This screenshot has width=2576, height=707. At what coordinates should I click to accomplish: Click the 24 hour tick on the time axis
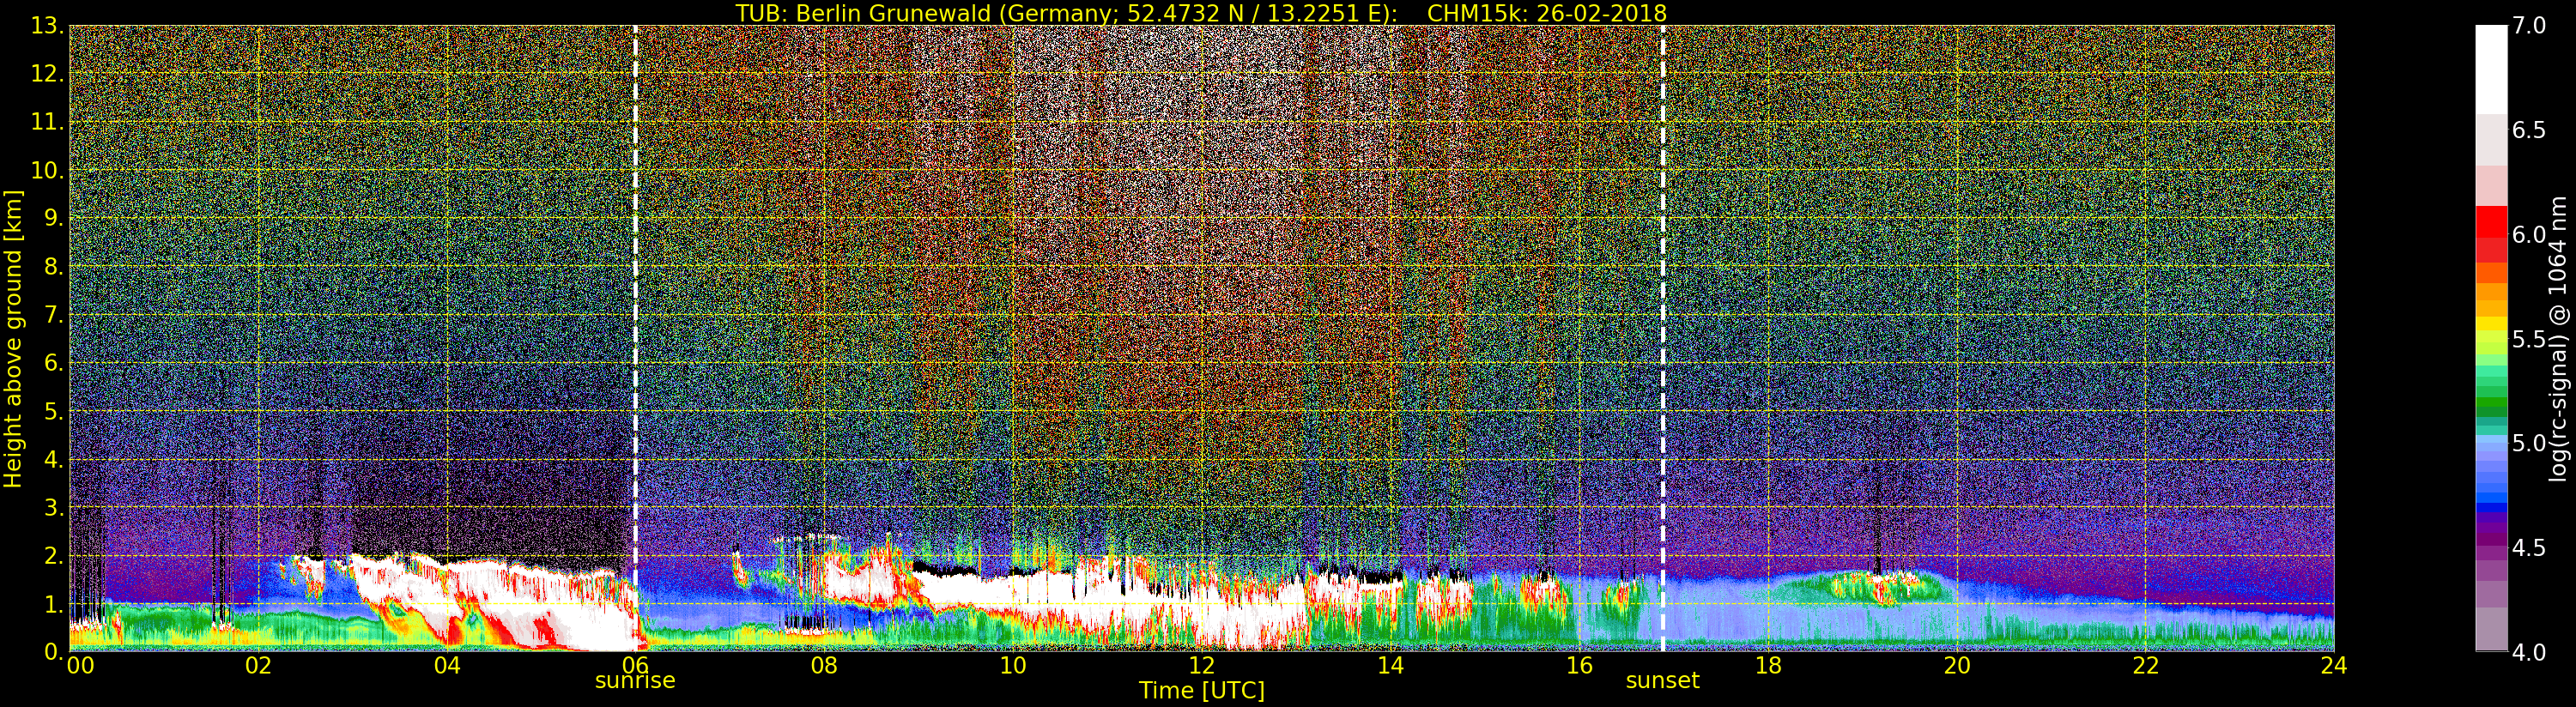2333,666
